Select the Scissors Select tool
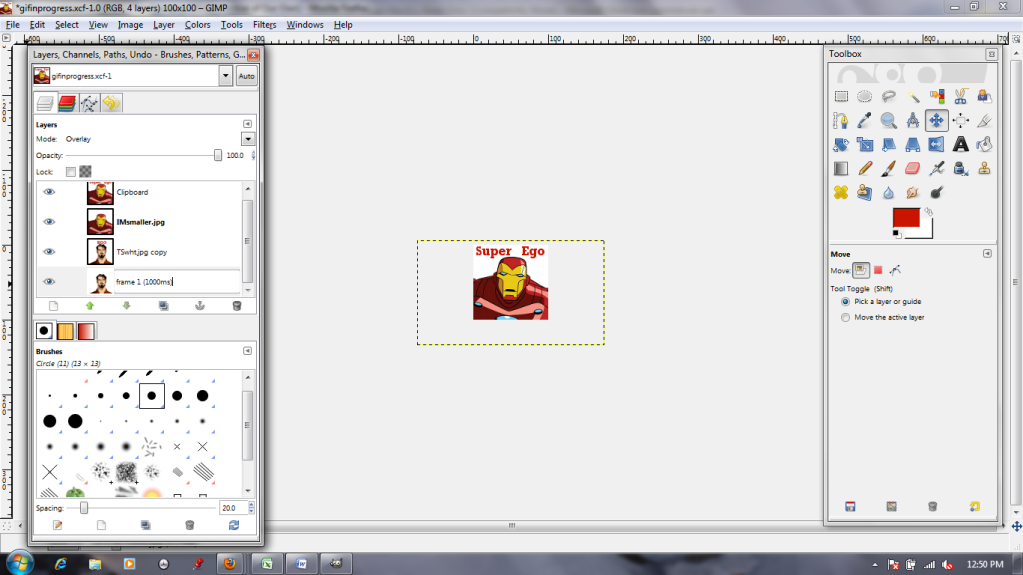The height and width of the screenshot is (575, 1023). pyautogui.click(x=960, y=97)
